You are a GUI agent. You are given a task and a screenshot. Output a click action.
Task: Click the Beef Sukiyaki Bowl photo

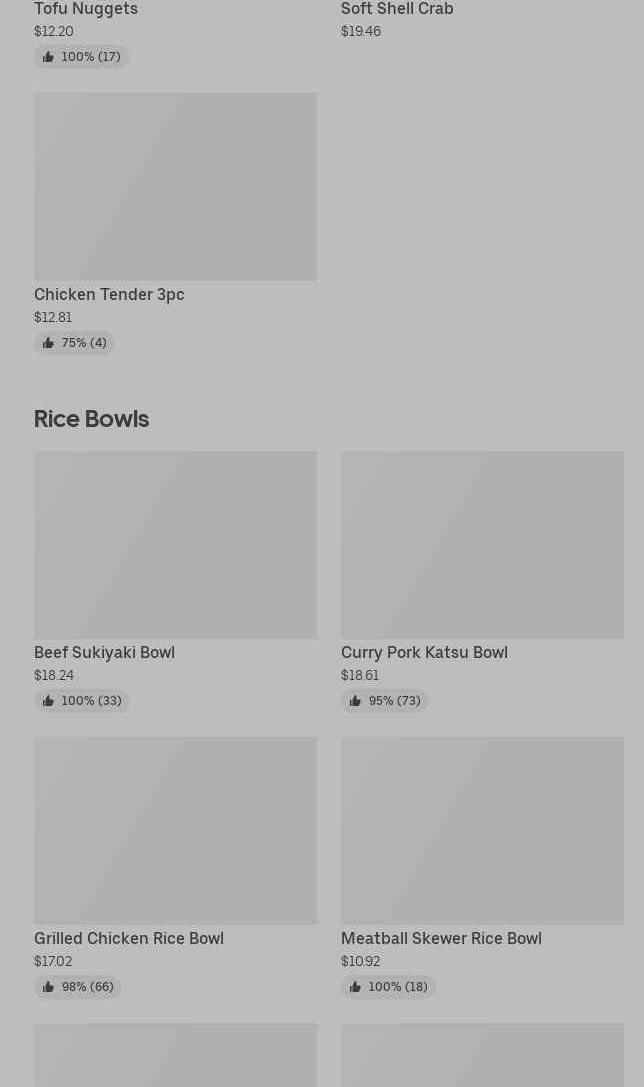click(175, 545)
